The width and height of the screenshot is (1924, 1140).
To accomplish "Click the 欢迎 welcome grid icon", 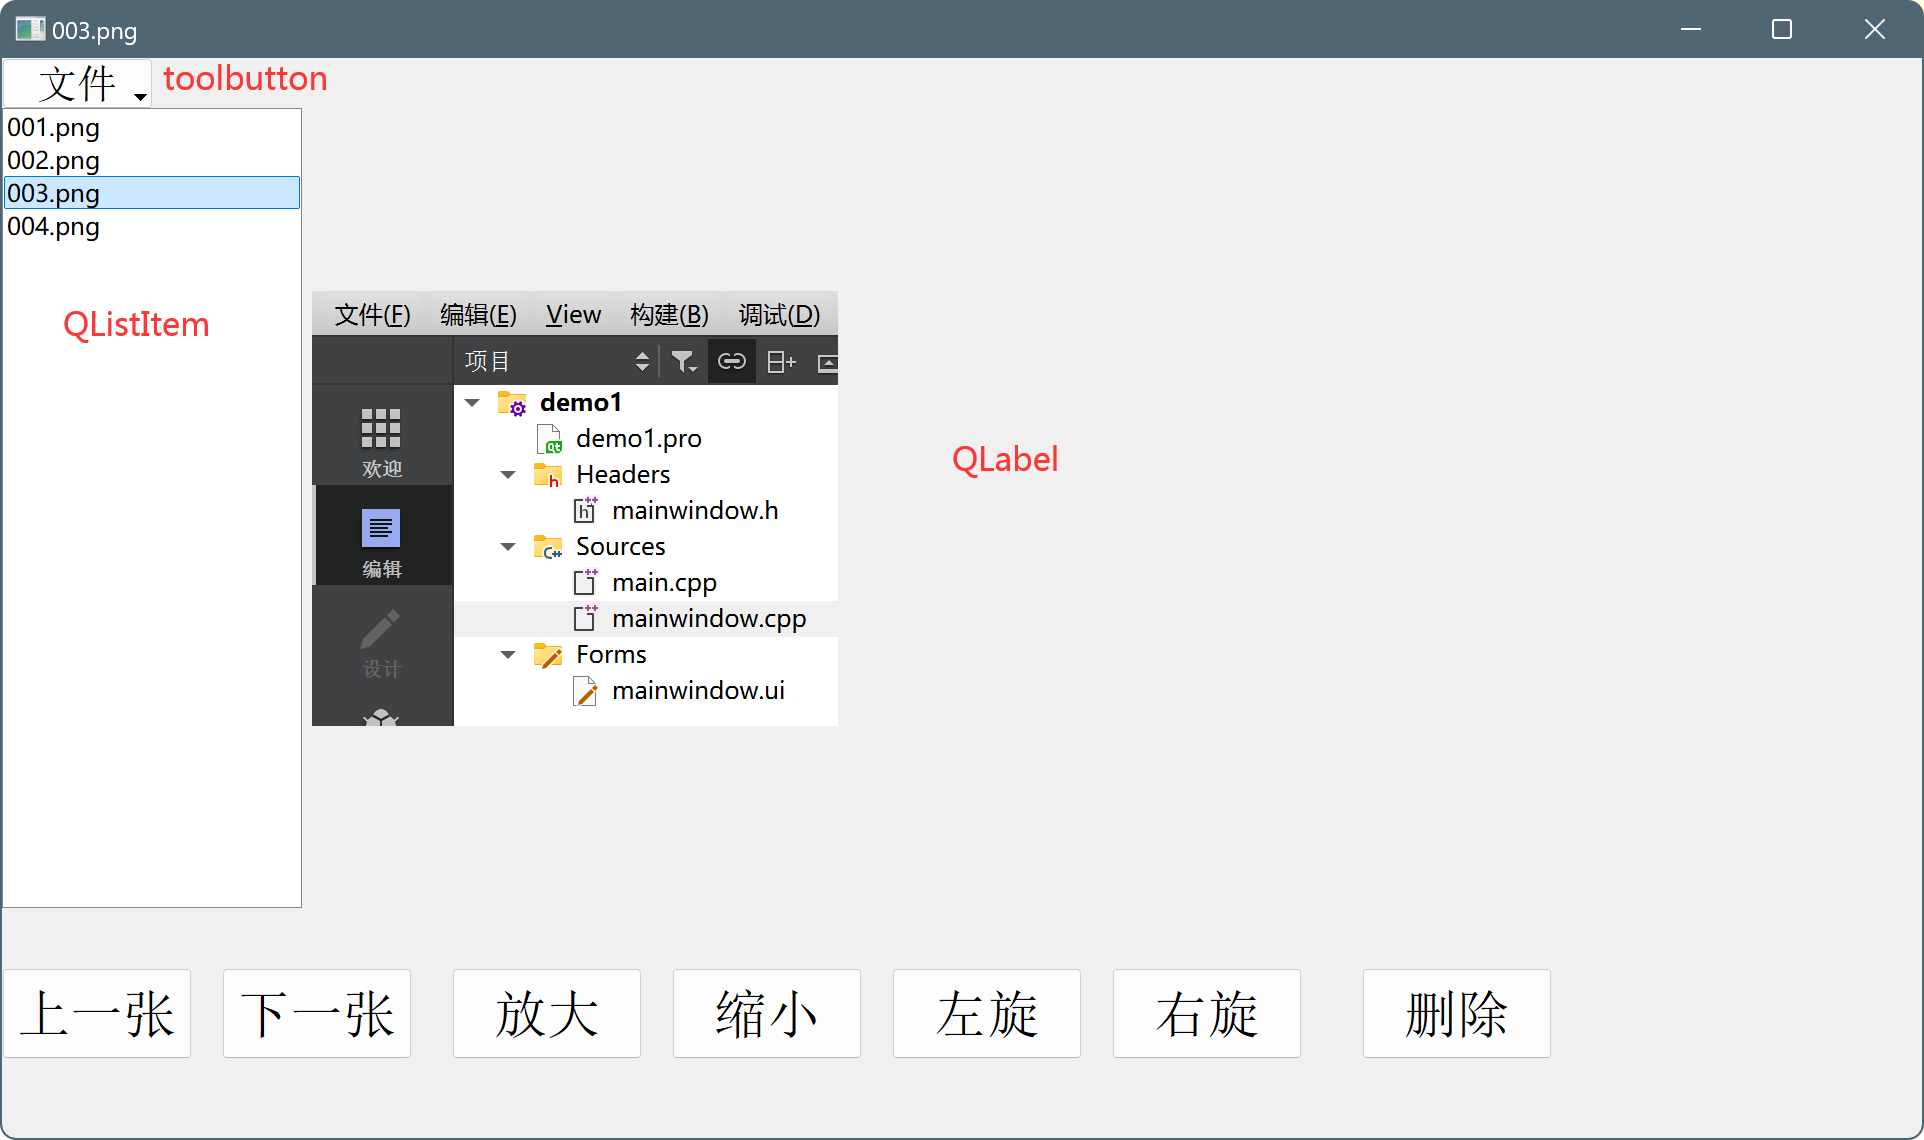I will click(x=381, y=429).
